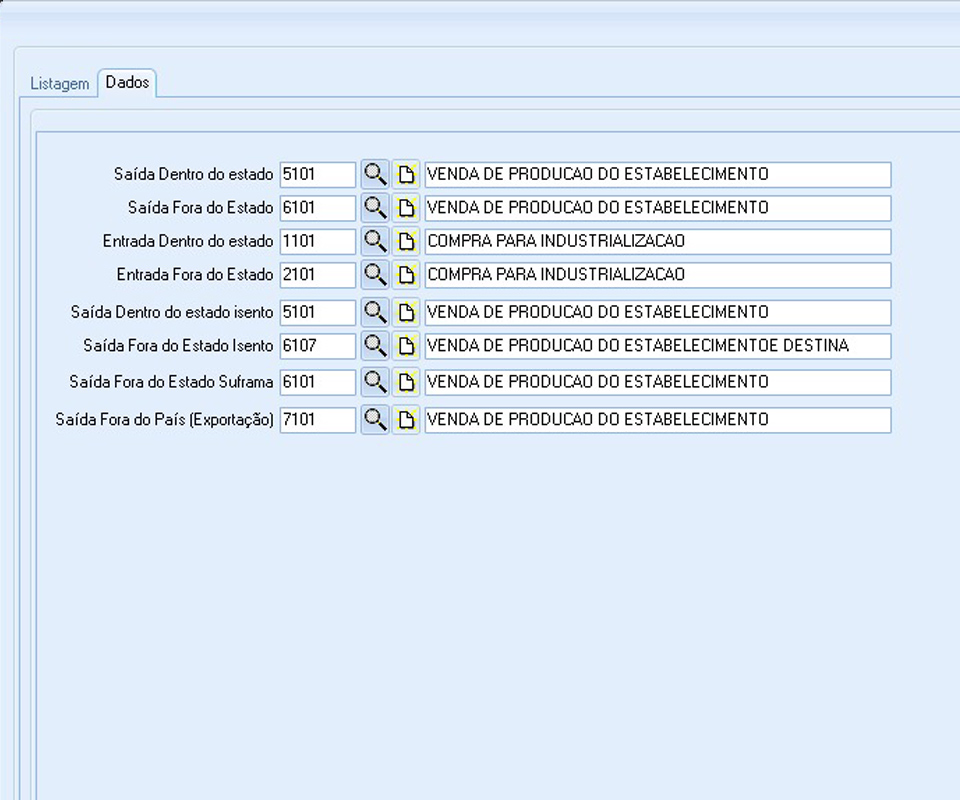
Task: Click description field containing ESTABELECIMENTOE DESTINA
Action: click(657, 346)
